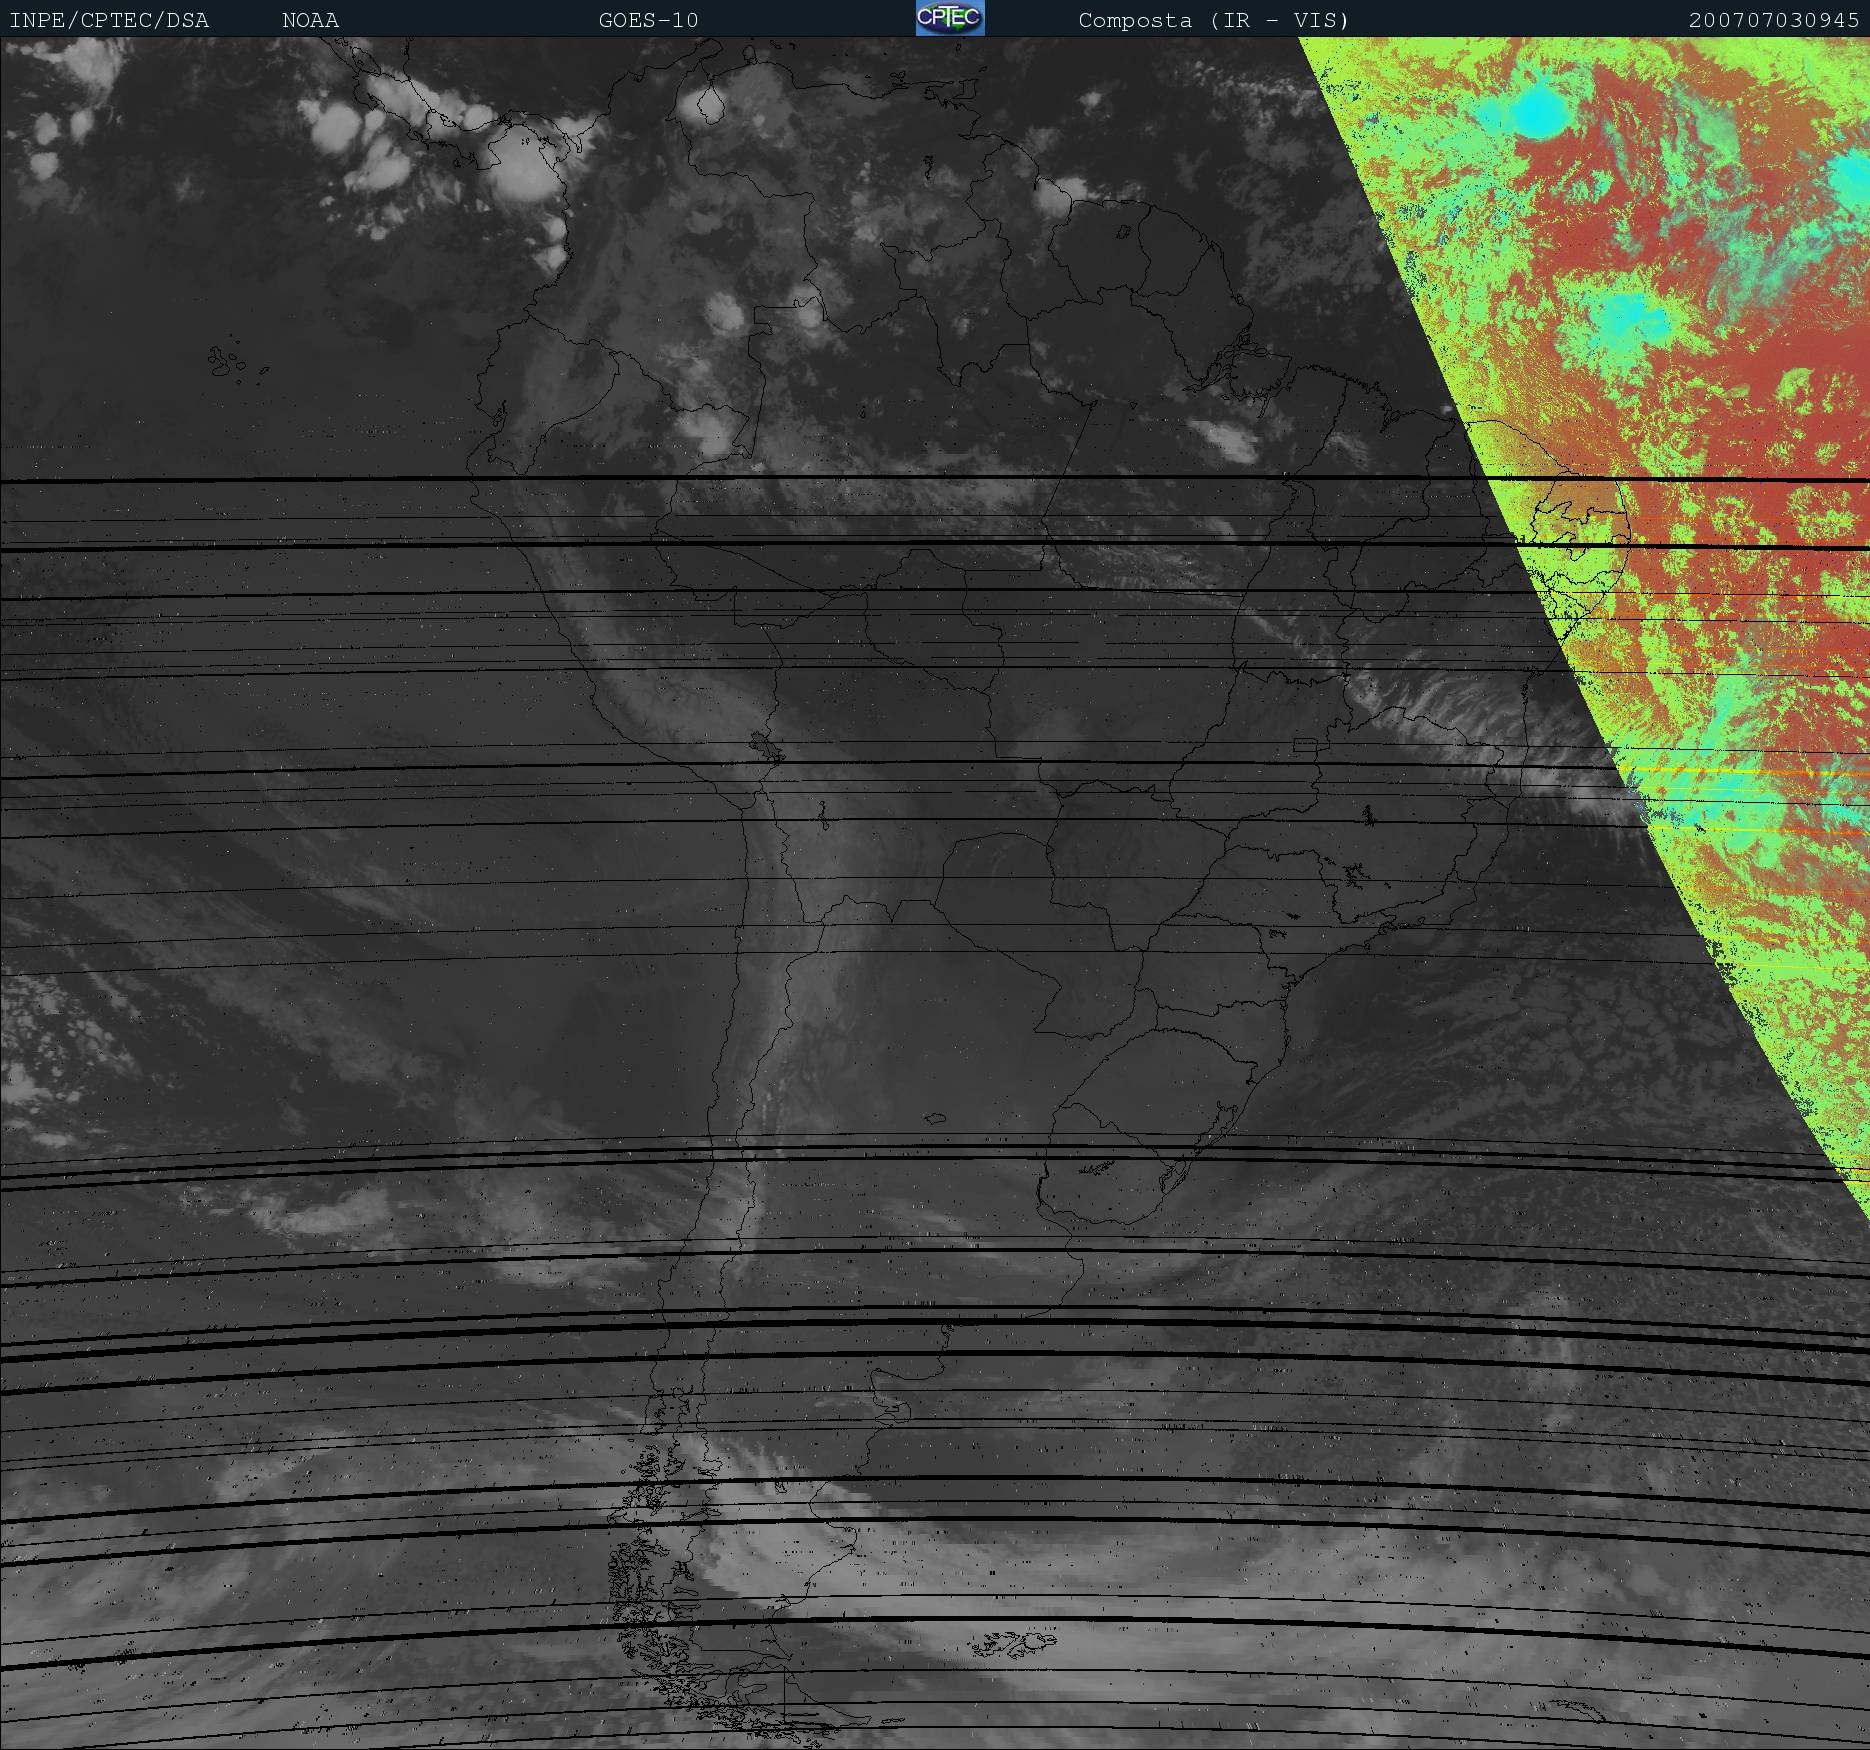Click the large white cloud over Panama
The height and width of the screenshot is (1750, 1870).
click(520, 170)
